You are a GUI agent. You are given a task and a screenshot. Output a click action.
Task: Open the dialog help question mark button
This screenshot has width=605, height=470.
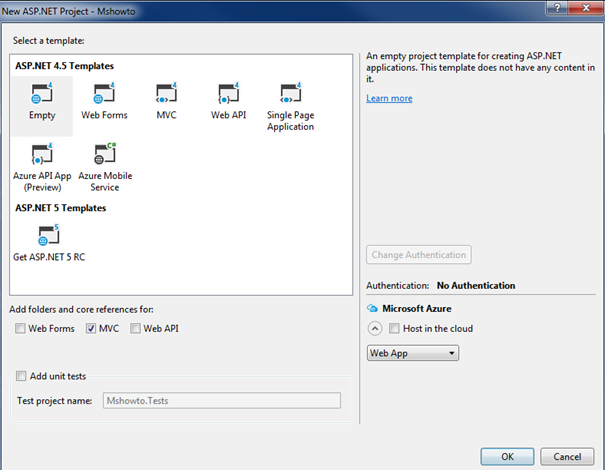[x=557, y=8]
